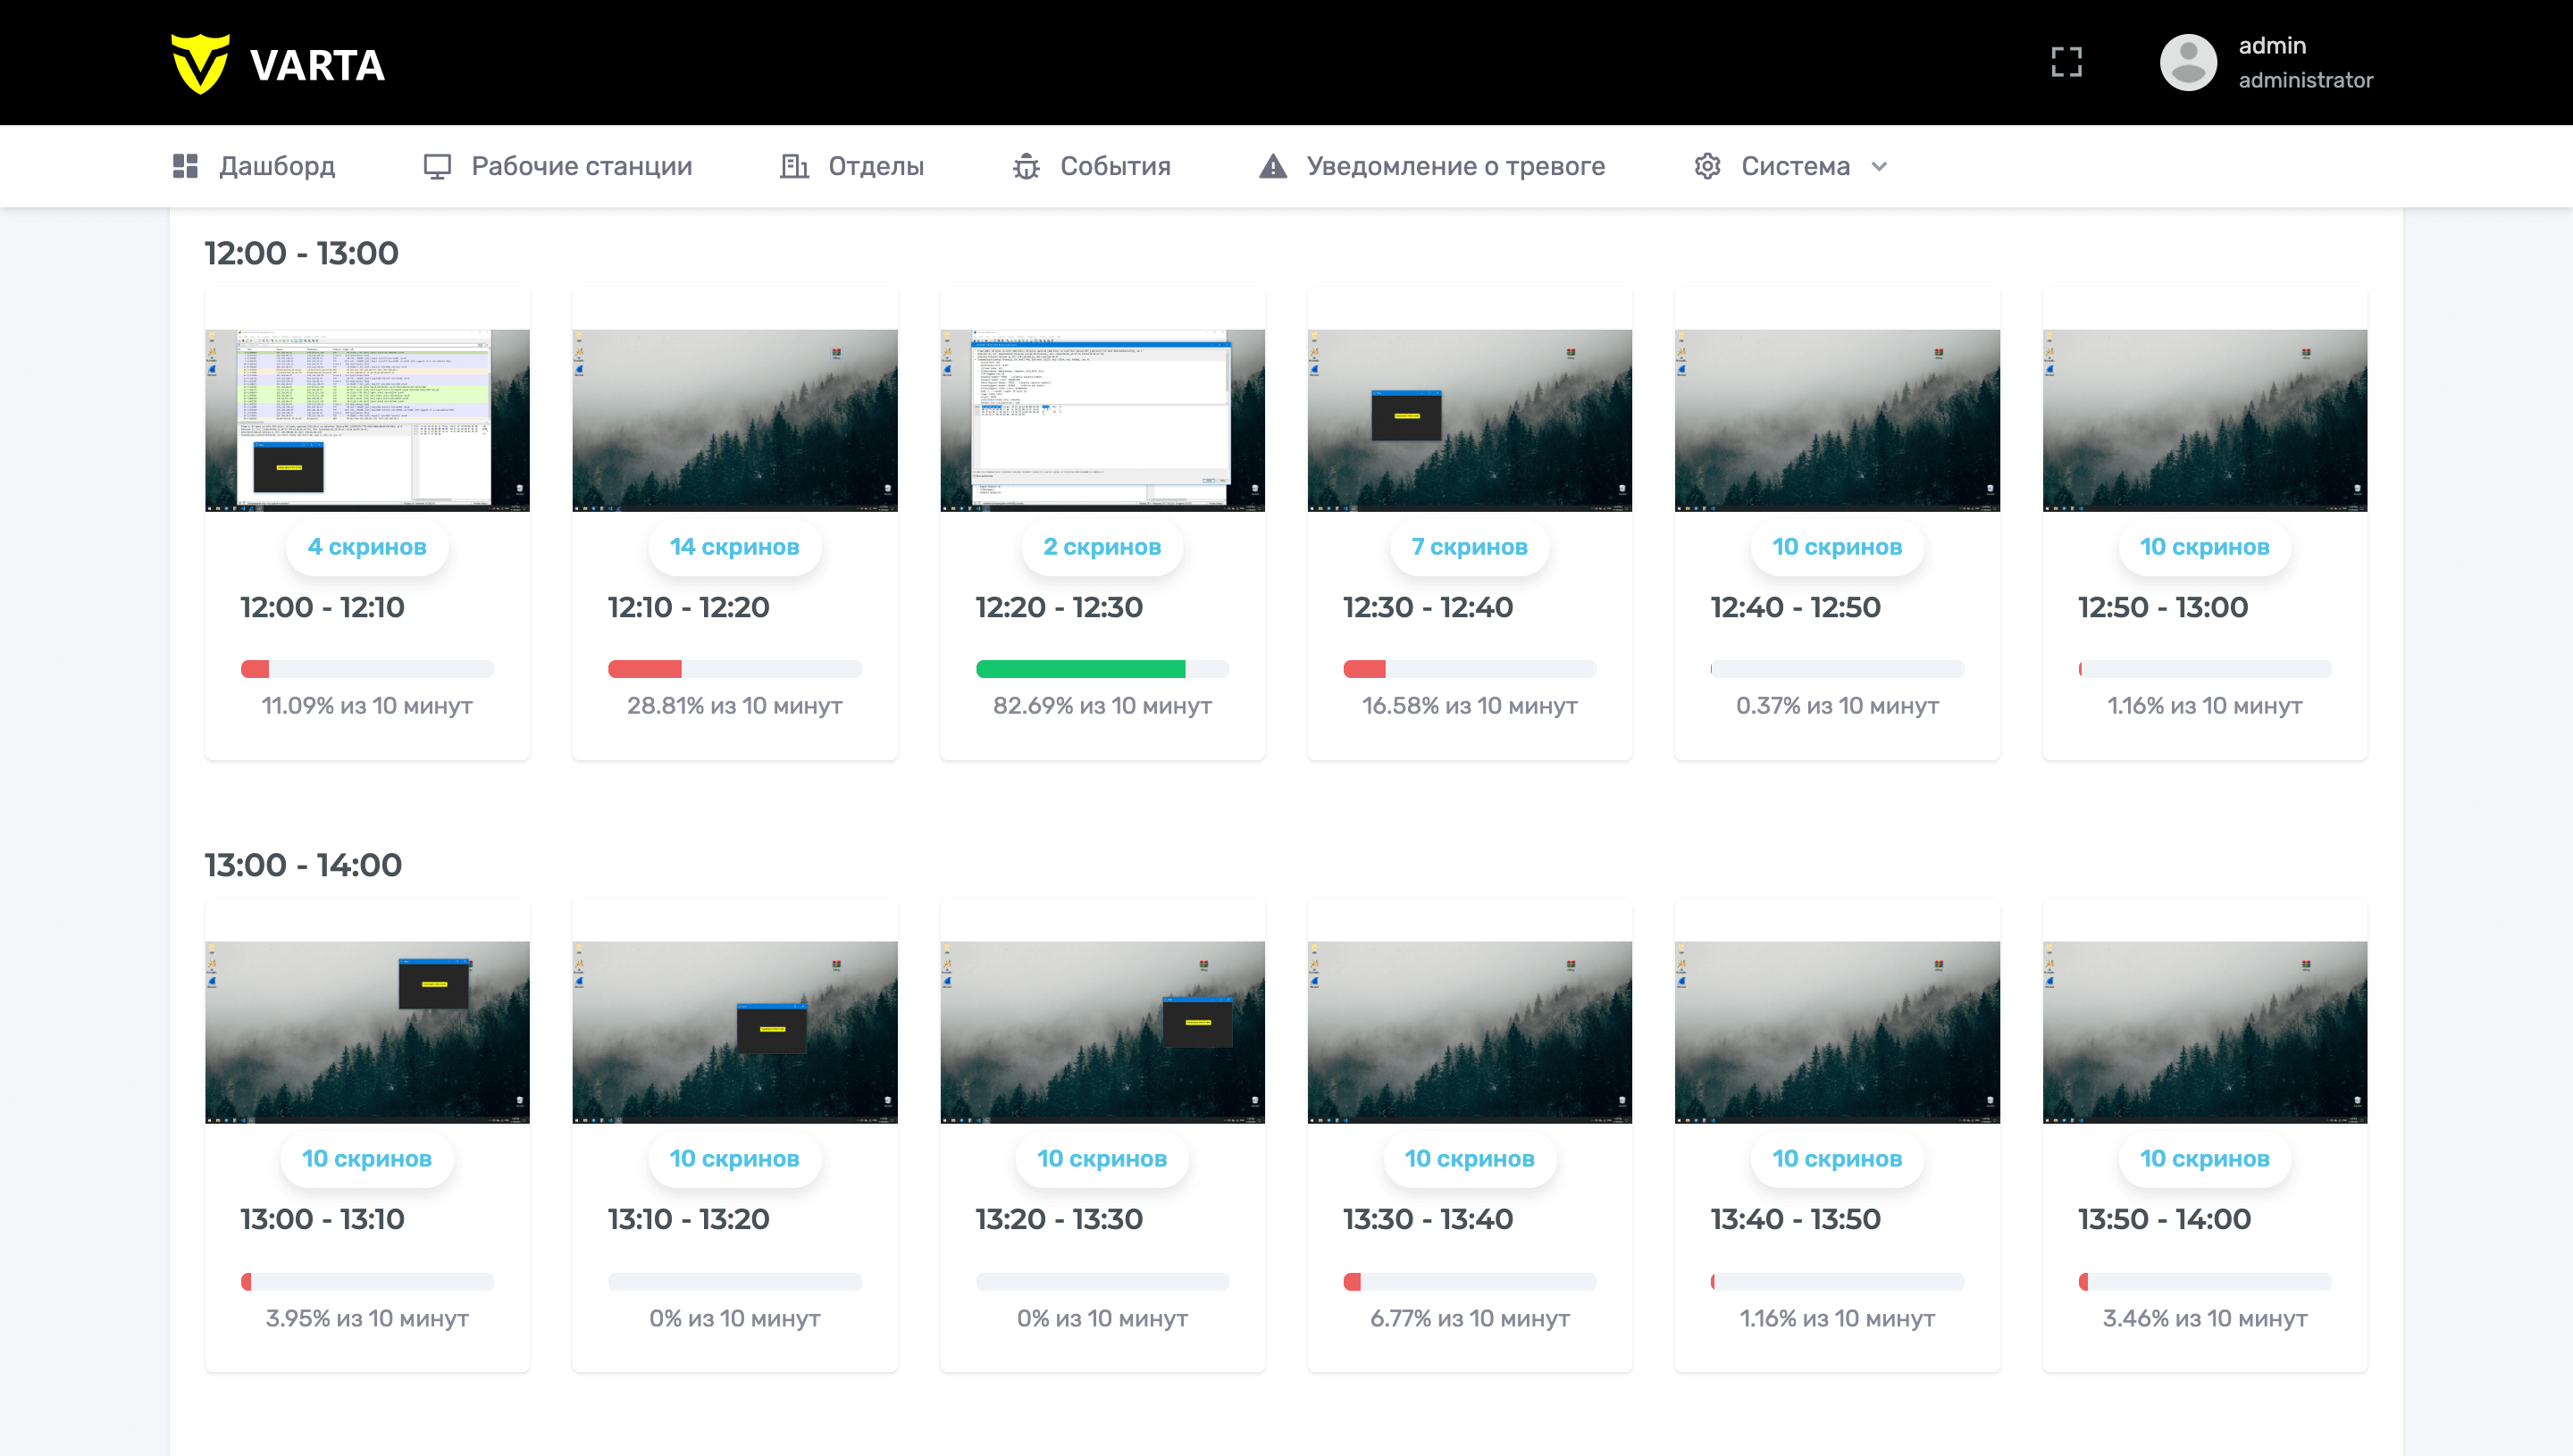Screen dimensions: 2573x1456
Task: Expand the Система dropdown chevron
Action: pos(1879,167)
